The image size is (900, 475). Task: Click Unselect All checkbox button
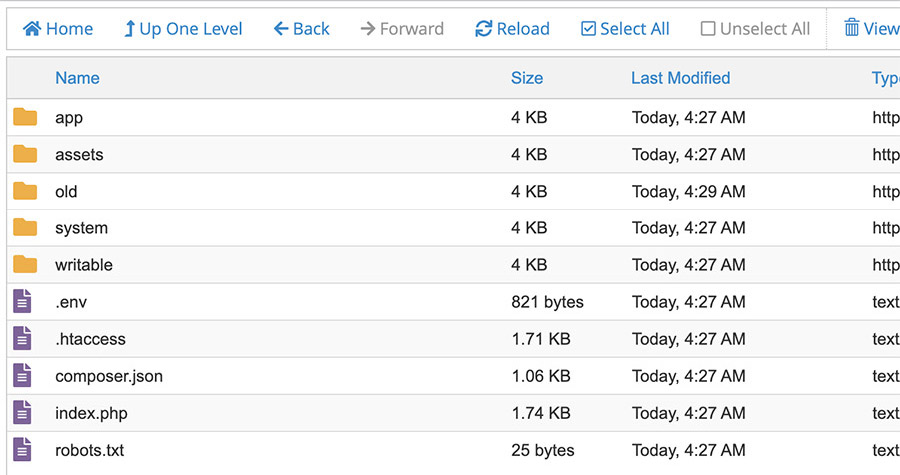[x=755, y=29]
